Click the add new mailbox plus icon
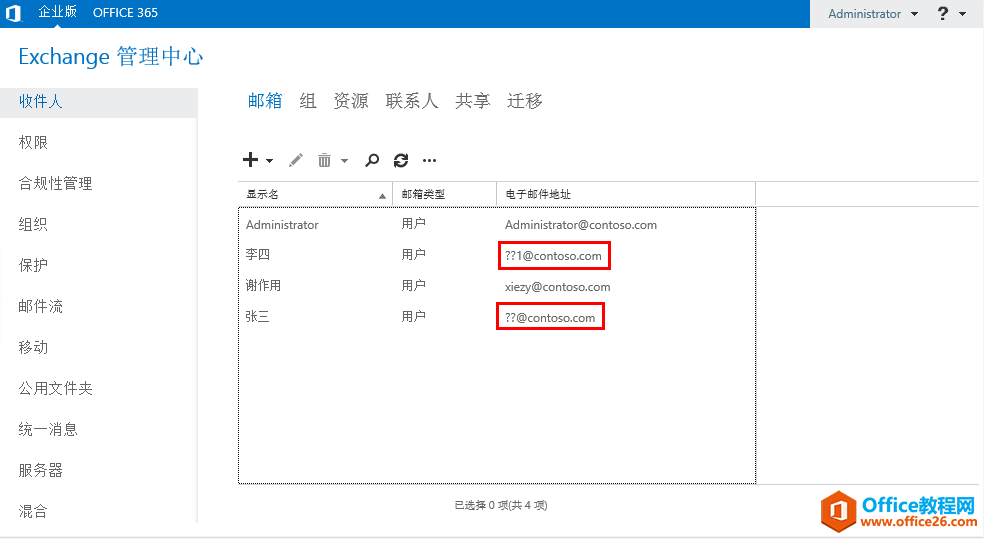Image resolution: width=984 pixels, height=539 pixels. pos(251,160)
